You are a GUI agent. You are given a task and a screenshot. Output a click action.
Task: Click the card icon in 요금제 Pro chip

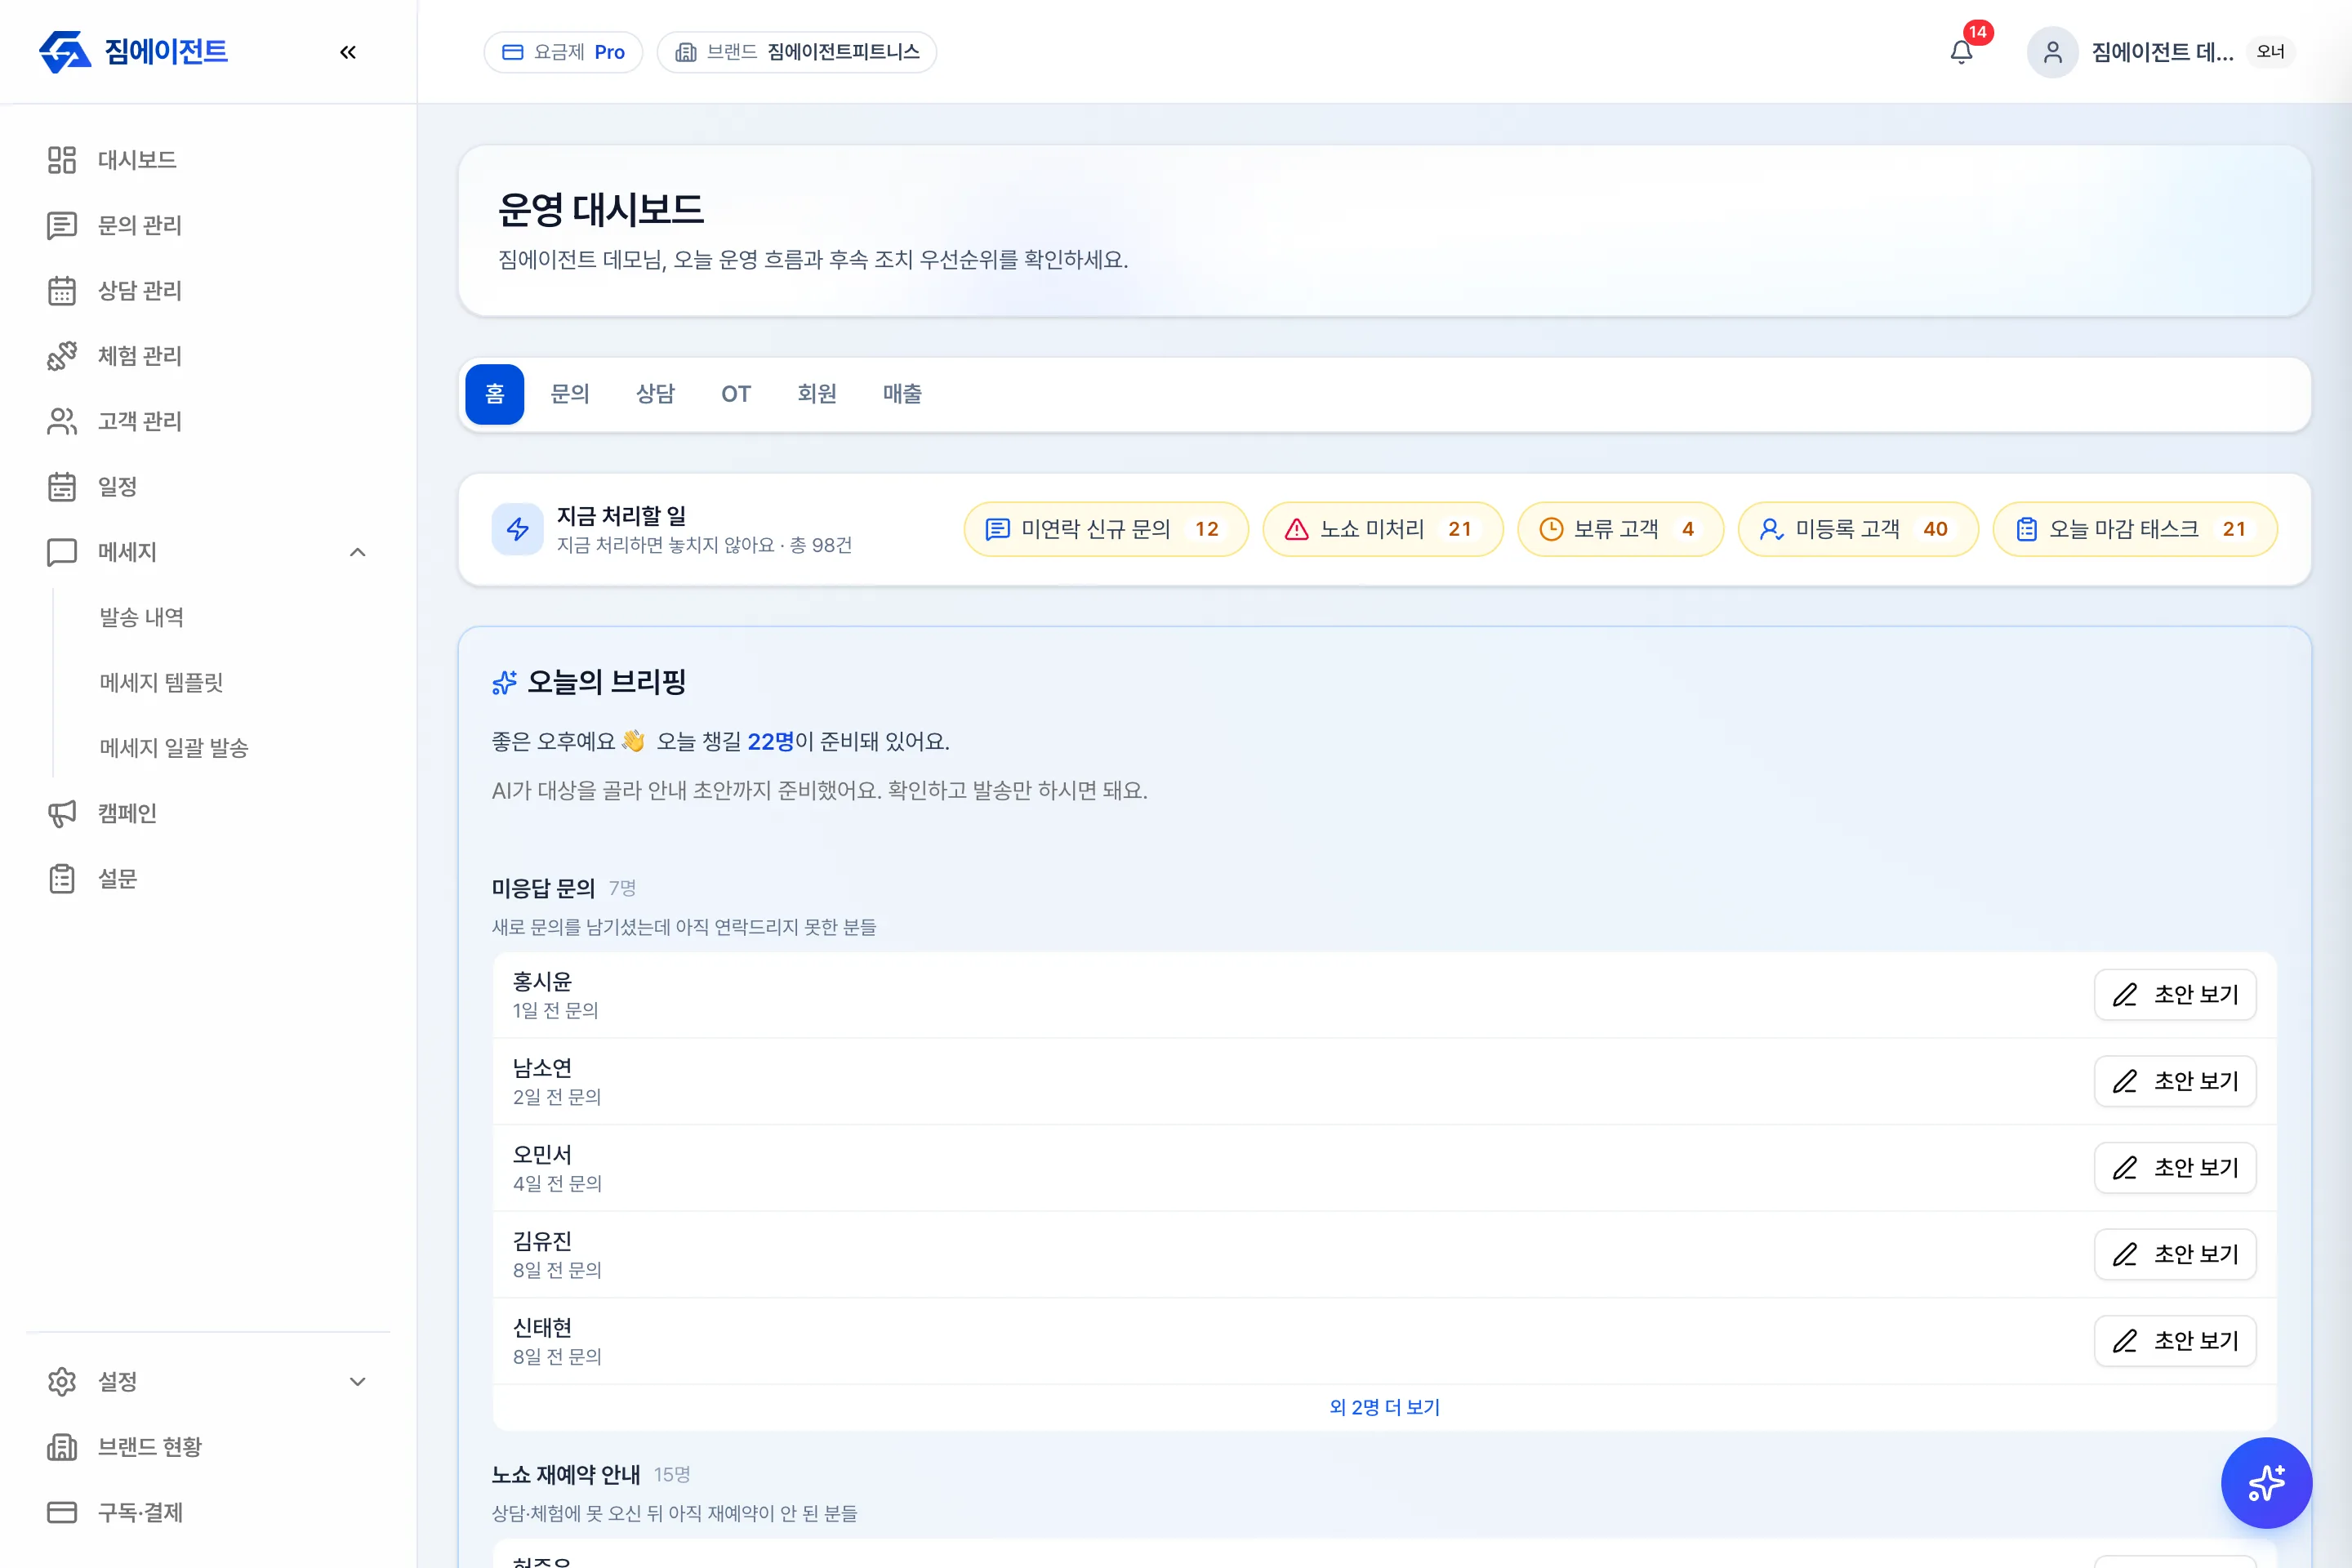pyautogui.click(x=512, y=52)
